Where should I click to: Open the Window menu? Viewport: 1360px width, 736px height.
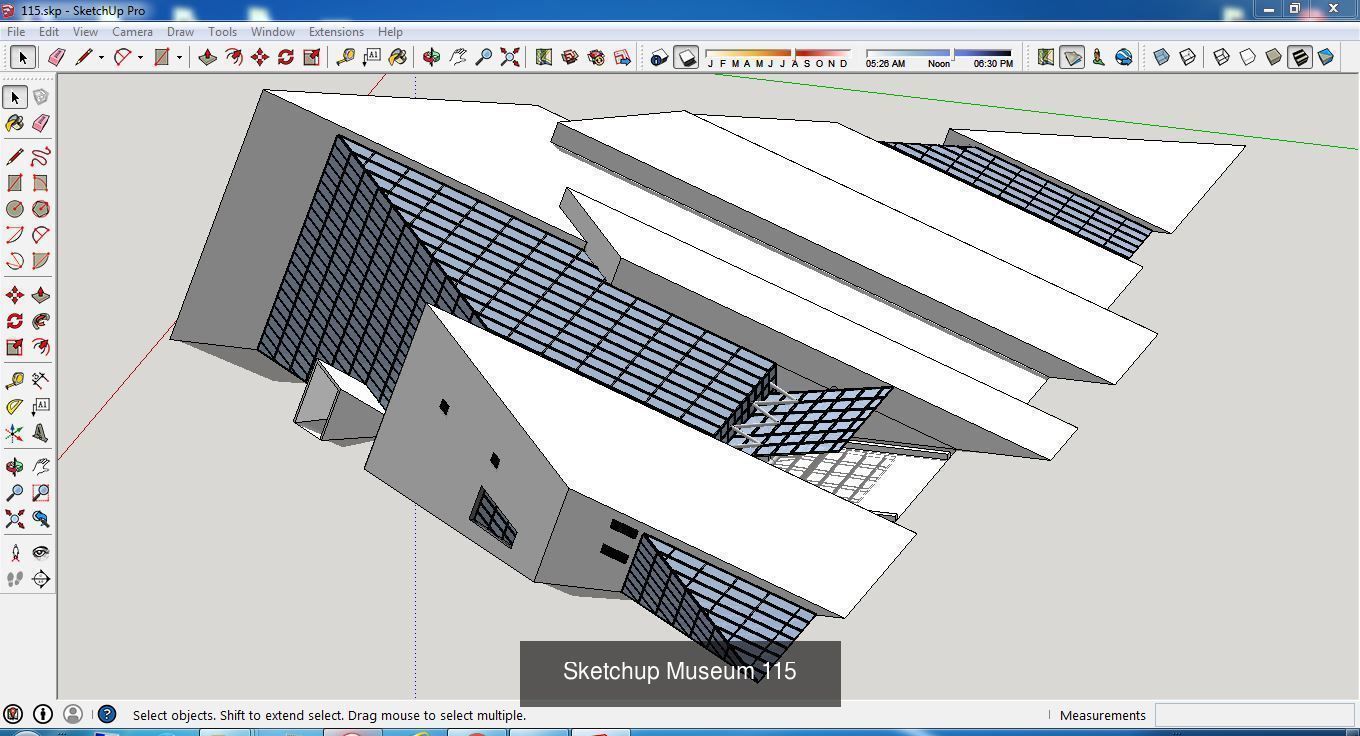(x=272, y=32)
